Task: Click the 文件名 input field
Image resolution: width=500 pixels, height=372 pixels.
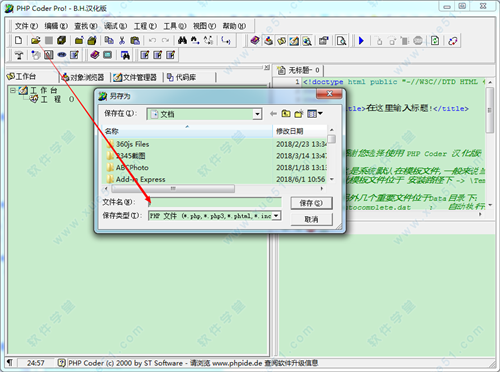Action: click(x=215, y=202)
